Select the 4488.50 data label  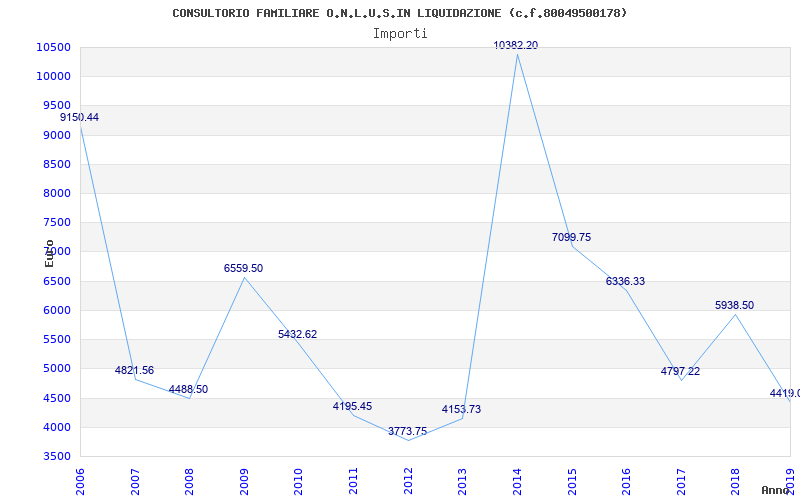tap(188, 389)
